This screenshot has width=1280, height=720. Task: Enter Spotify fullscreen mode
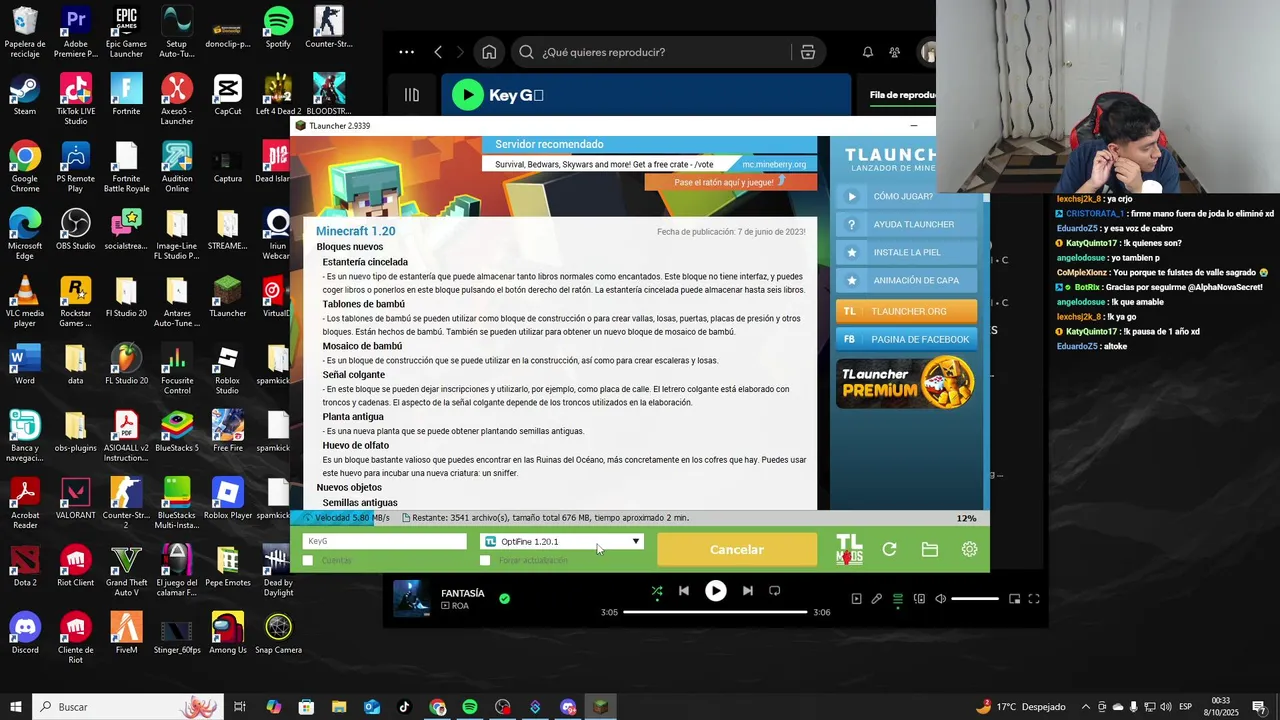pos(1034,599)
